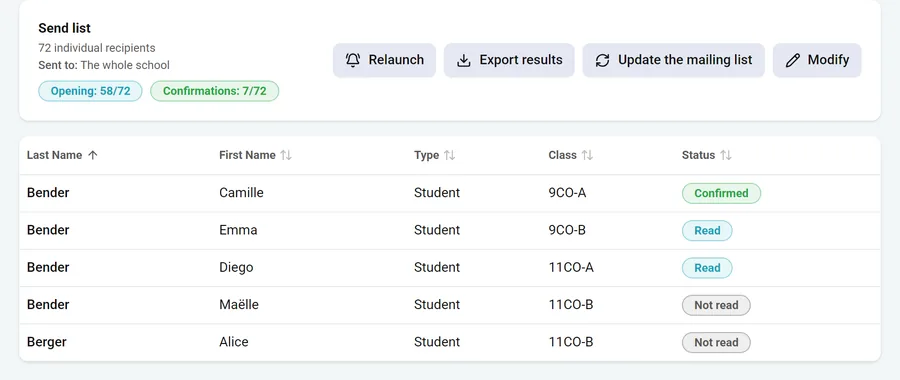Click the Relaunch bell icon
The height and width of the screenshot is (380, 900).
[353, 60]
